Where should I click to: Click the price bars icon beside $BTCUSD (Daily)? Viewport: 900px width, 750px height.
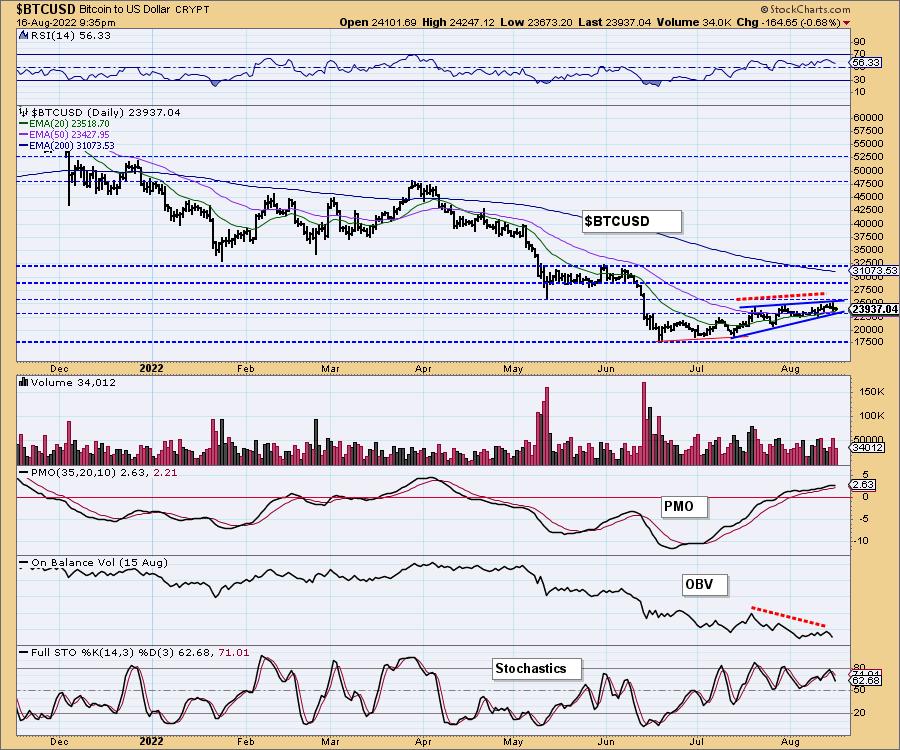(24, 112)
